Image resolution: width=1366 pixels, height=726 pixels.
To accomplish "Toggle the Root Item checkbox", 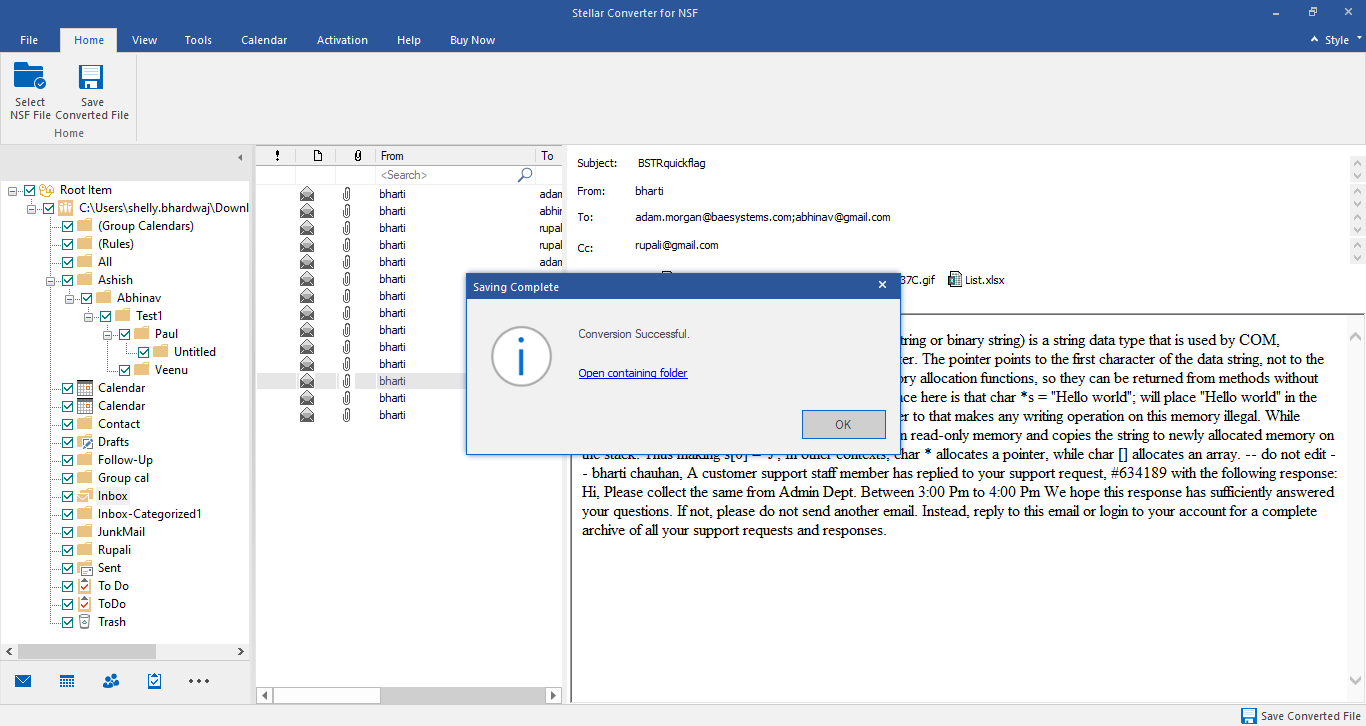I will coord(30,190).
